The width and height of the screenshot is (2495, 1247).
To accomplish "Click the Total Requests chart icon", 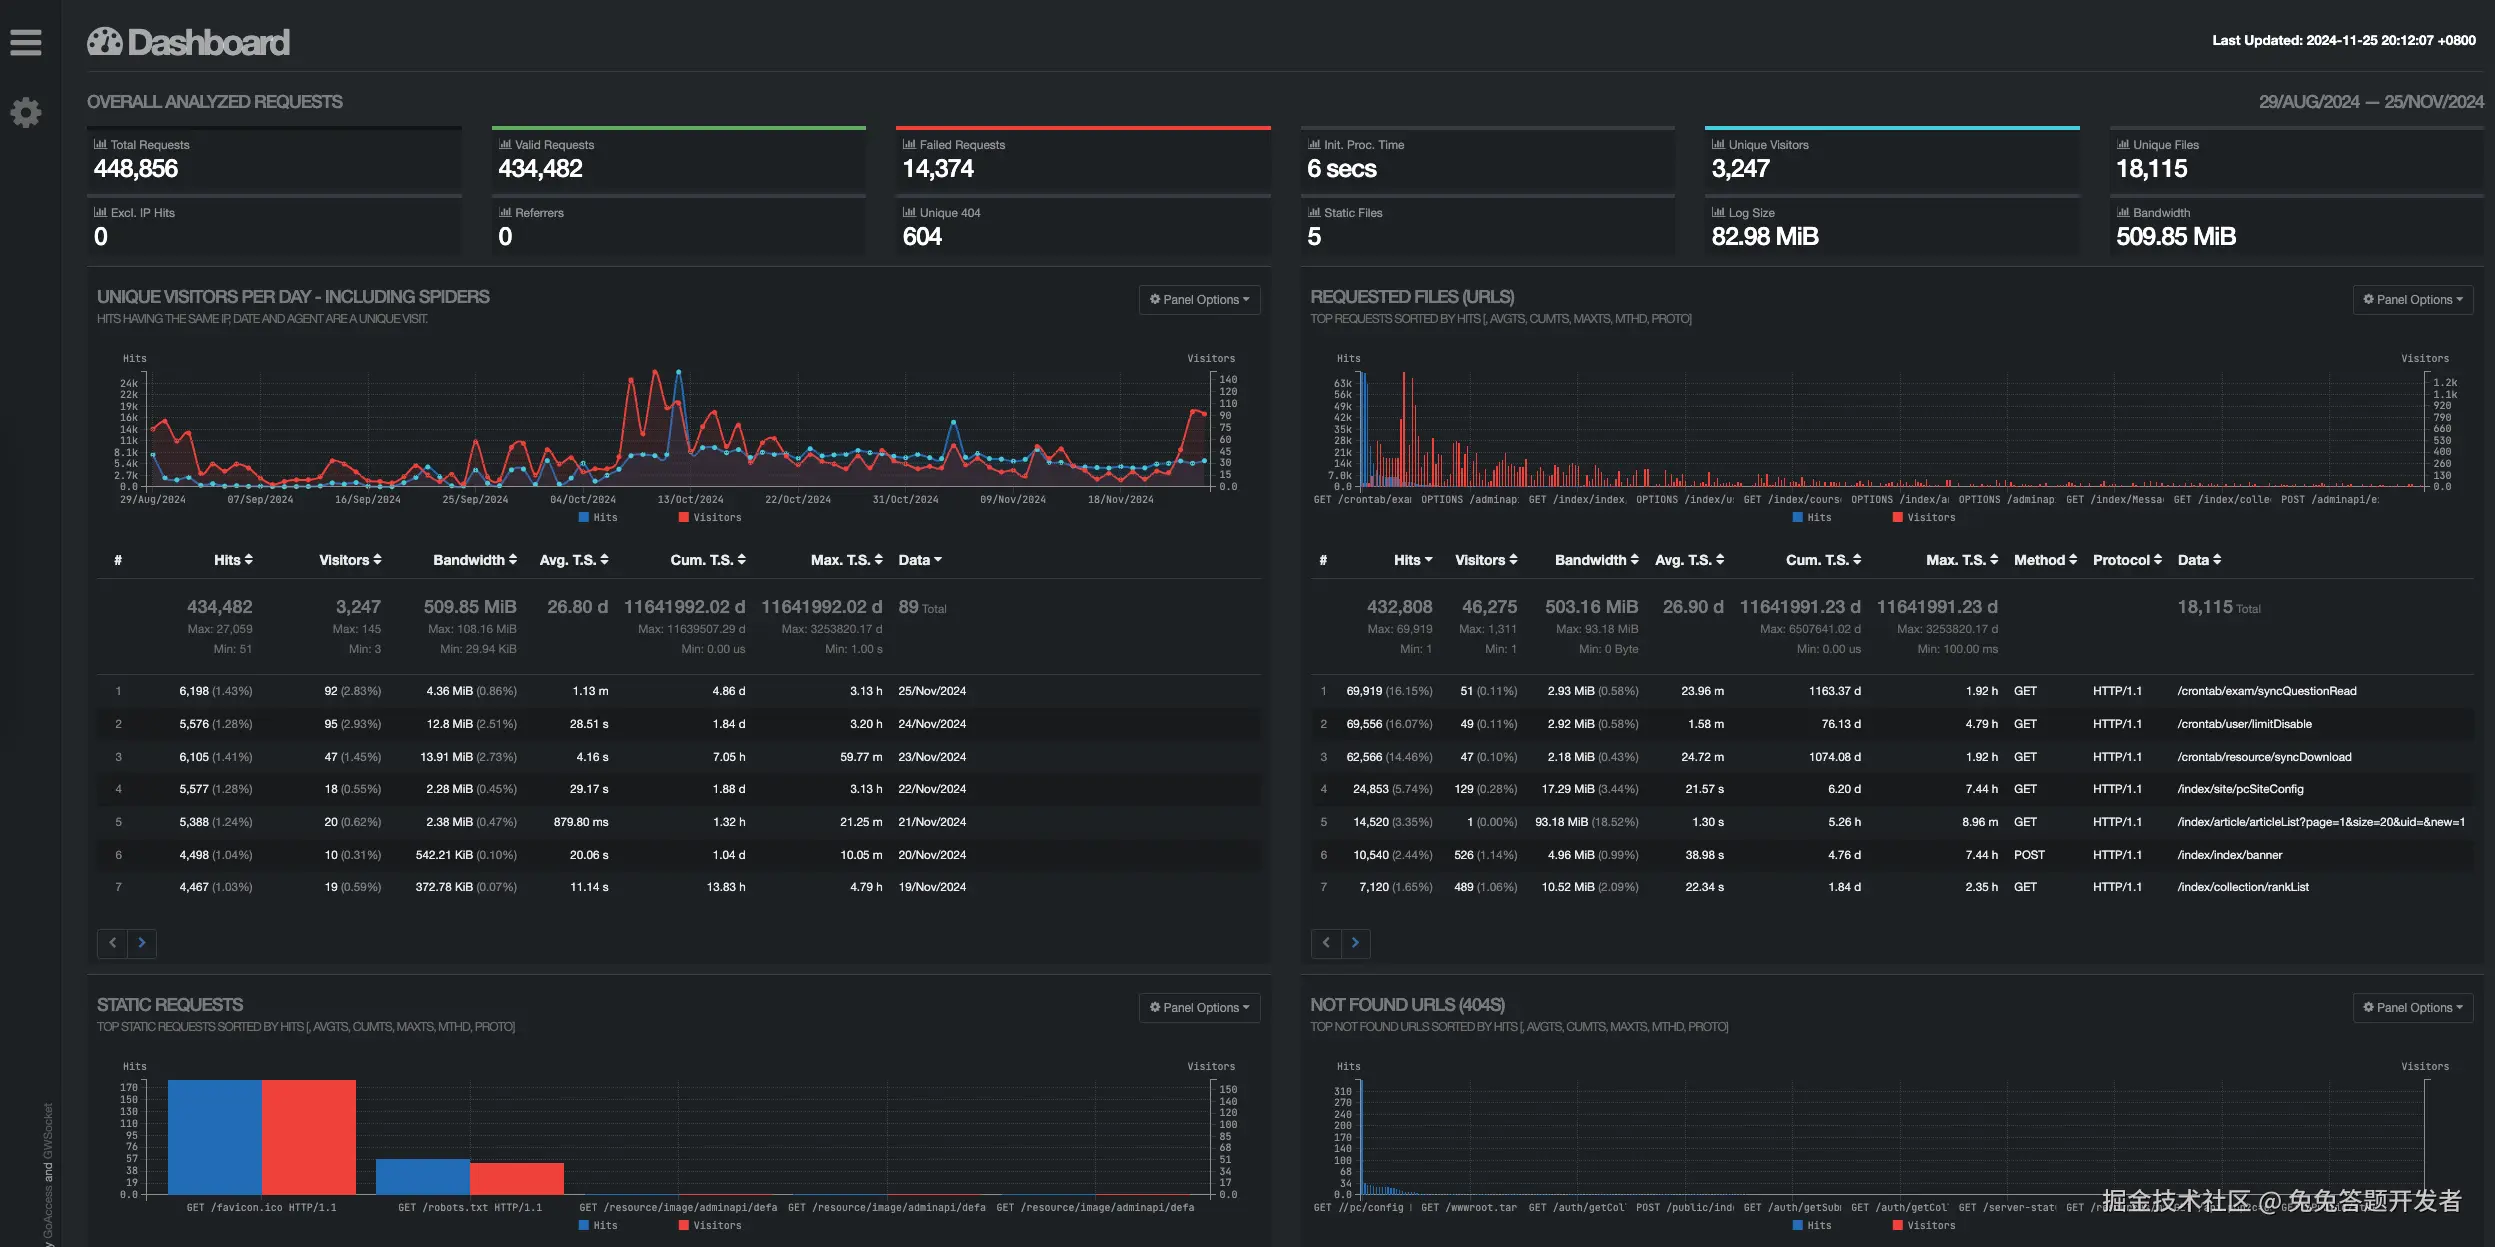I will tap(100, 145).
